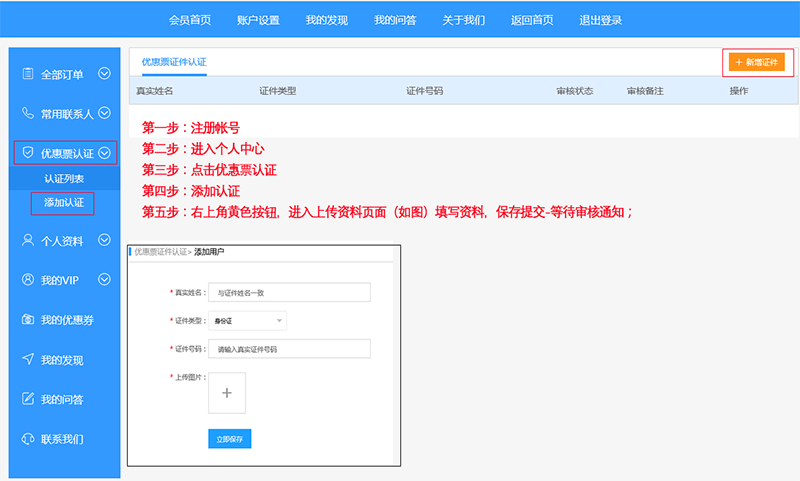Viewport: 800px width, 481px height.
Task: Open 我的优惠券 label in sidebar
Action: 67,320
